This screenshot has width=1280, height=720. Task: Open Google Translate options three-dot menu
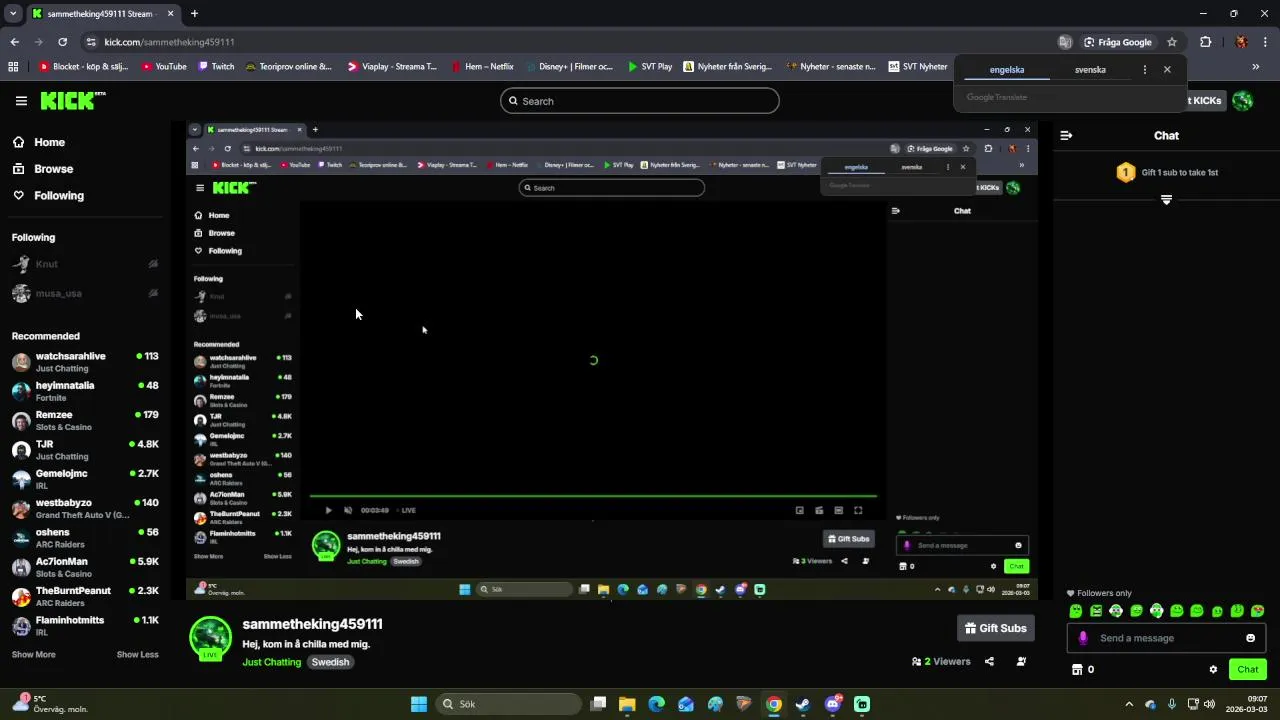pos(1145,70)
